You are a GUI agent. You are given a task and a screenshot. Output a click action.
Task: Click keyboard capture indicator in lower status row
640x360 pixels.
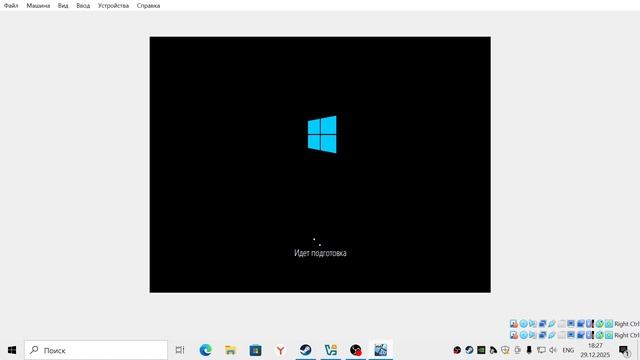point(609,335)
